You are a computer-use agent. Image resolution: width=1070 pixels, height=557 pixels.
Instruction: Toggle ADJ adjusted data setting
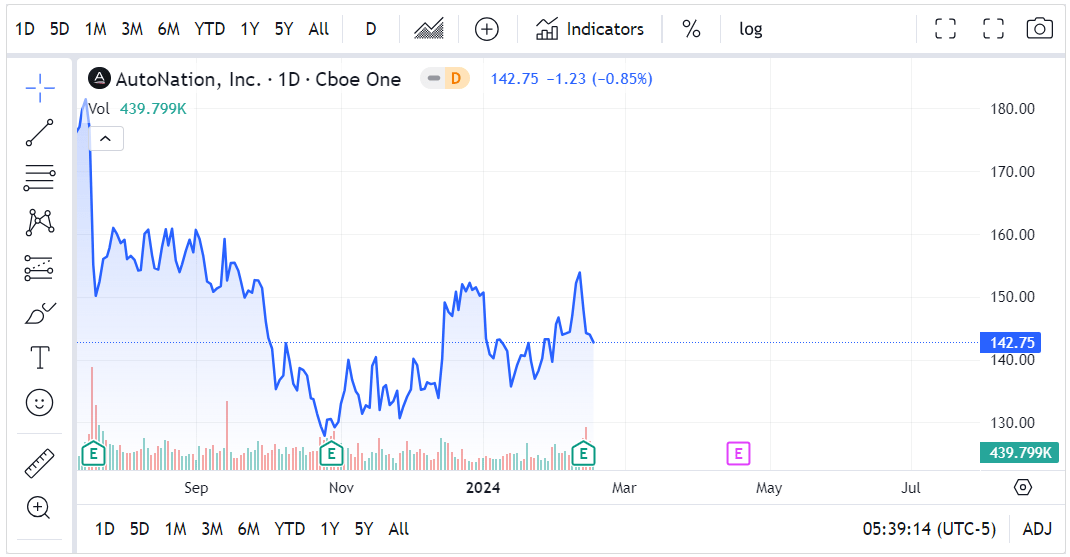[1037, 529]
